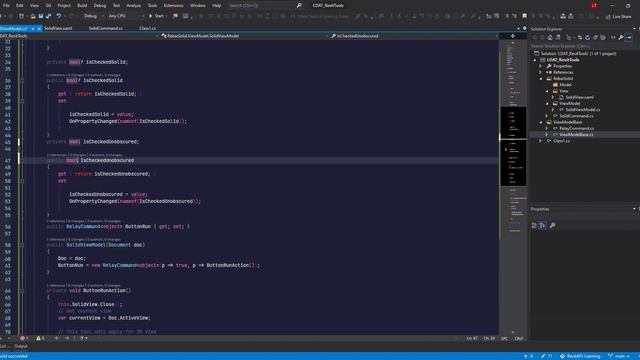The image size is (640, 360).
Task: Click the search magnifier icon
Action: (299, 6)
